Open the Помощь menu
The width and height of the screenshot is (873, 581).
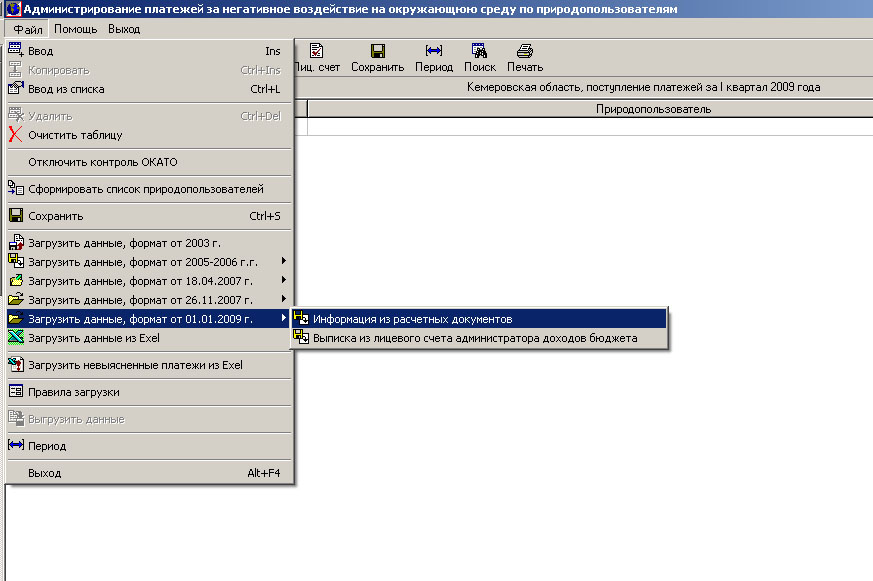(76, 29)
